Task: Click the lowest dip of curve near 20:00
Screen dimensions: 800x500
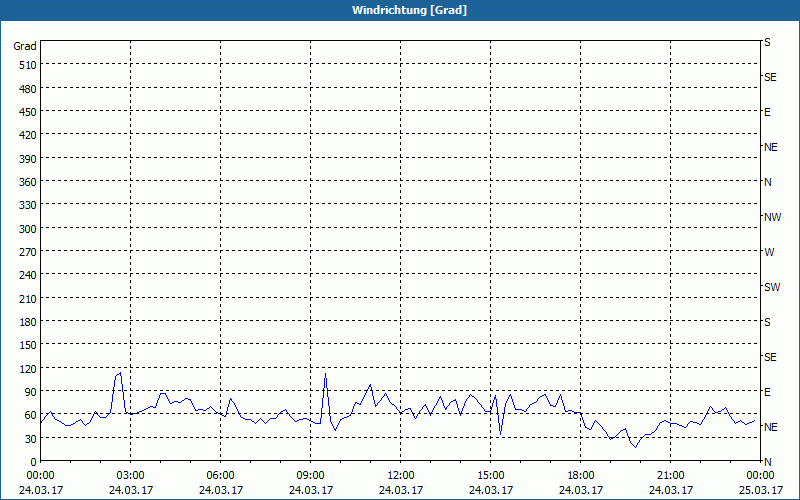Action: [x=635, y=447]
